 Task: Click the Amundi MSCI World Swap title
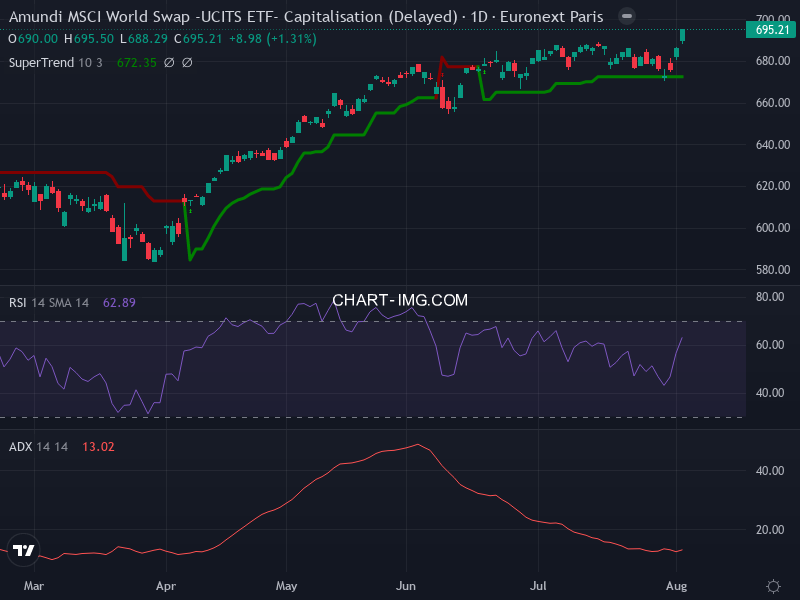306,17
